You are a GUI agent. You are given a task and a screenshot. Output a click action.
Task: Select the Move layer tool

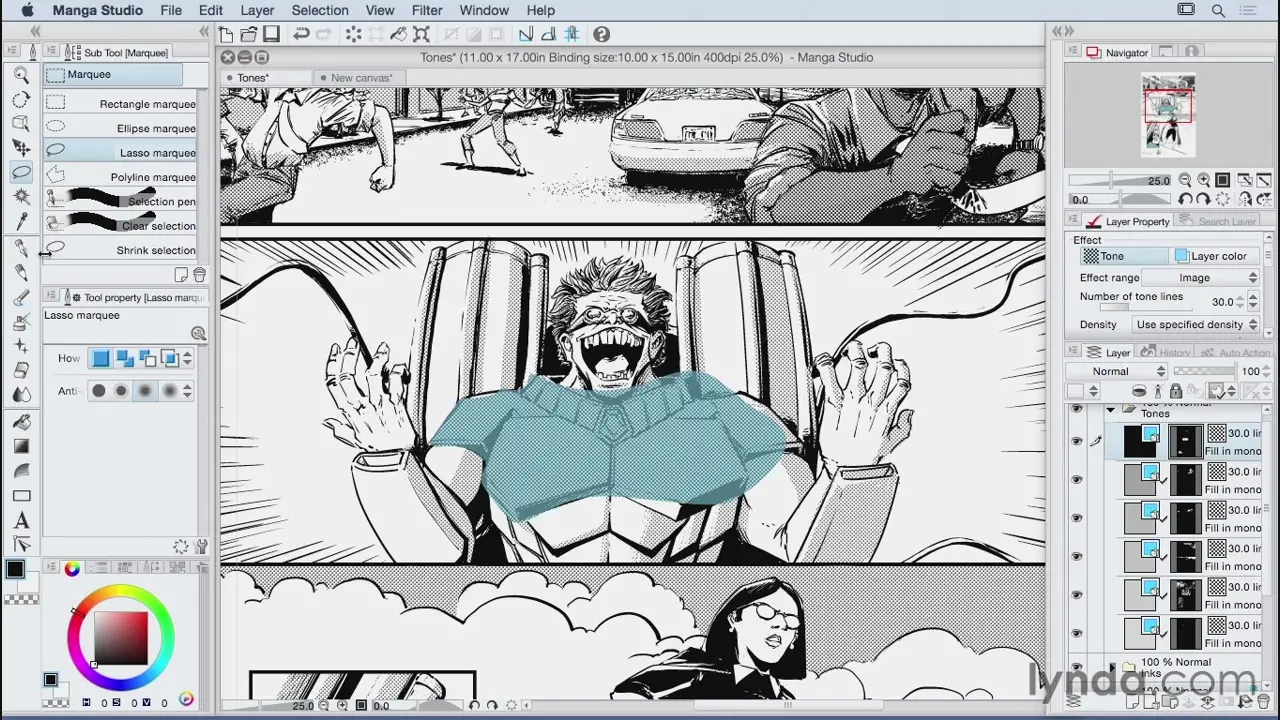pos(21,148)
